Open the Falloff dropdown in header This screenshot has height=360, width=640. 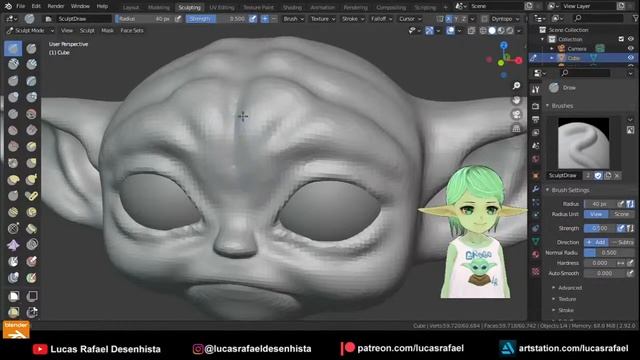381,19
